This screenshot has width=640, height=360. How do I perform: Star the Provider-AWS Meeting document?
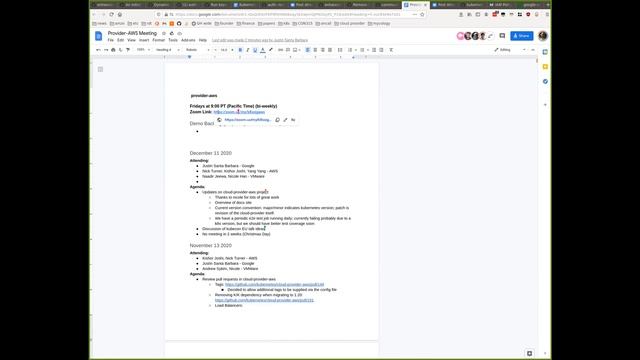(x=164, y=33)
